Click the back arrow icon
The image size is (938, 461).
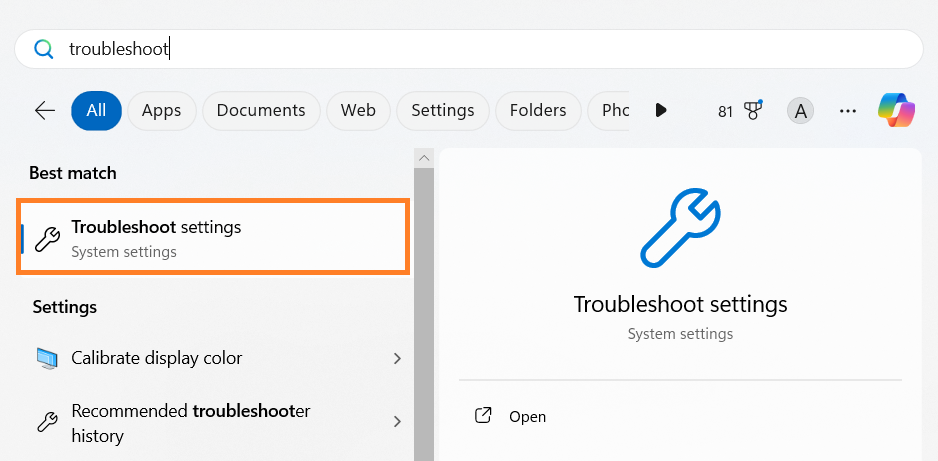click(45, 110)
